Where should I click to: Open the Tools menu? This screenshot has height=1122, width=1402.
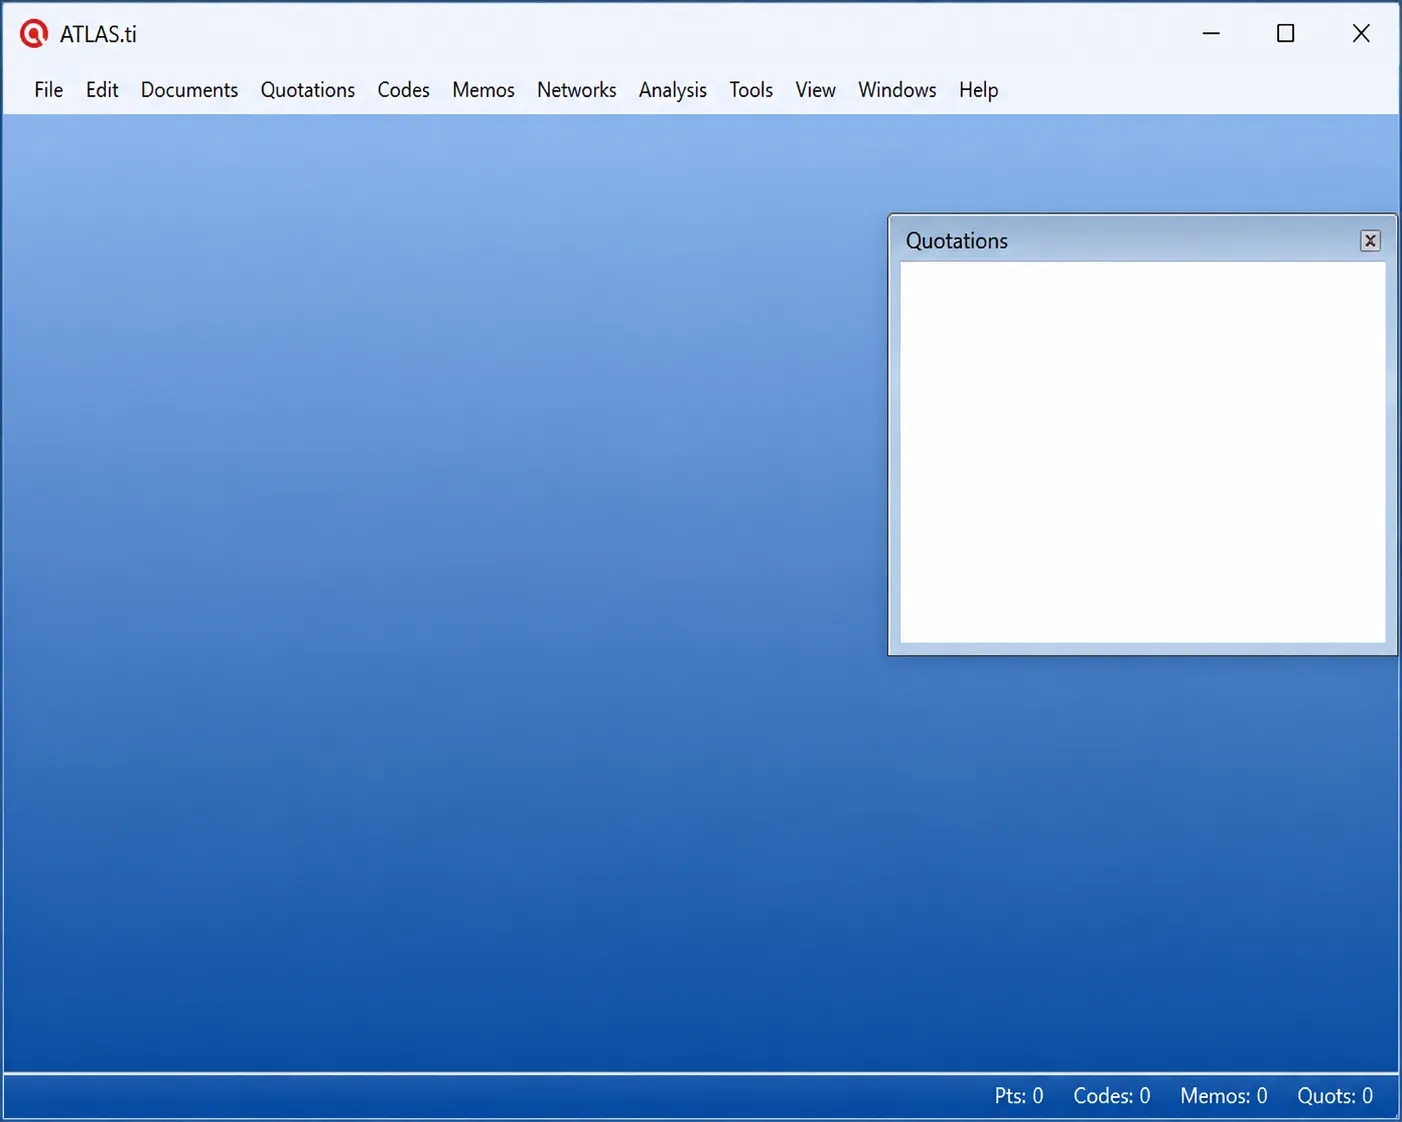[751, 90]
